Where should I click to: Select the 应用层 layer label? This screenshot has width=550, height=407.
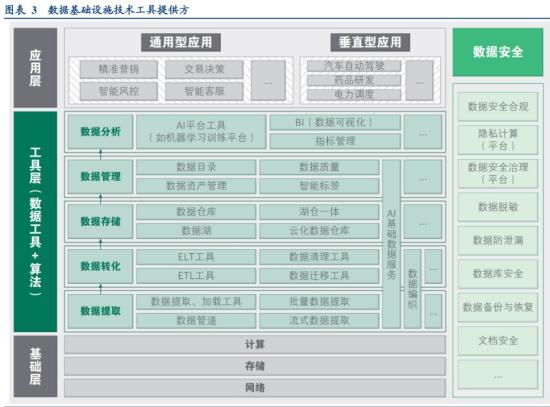click(35, 68)
